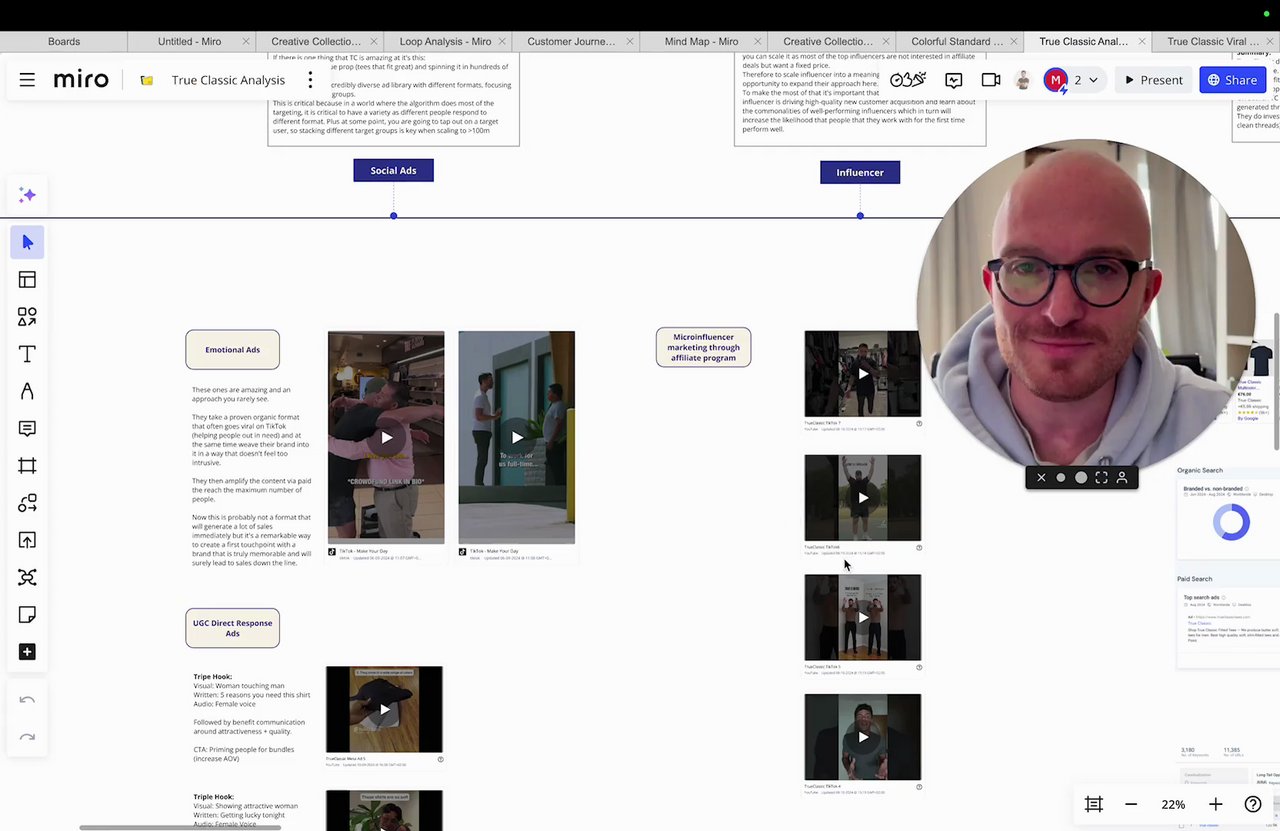This screenshot has width=1280, height=831.
Task: Open more apps plus button
Action: [27, 652]
